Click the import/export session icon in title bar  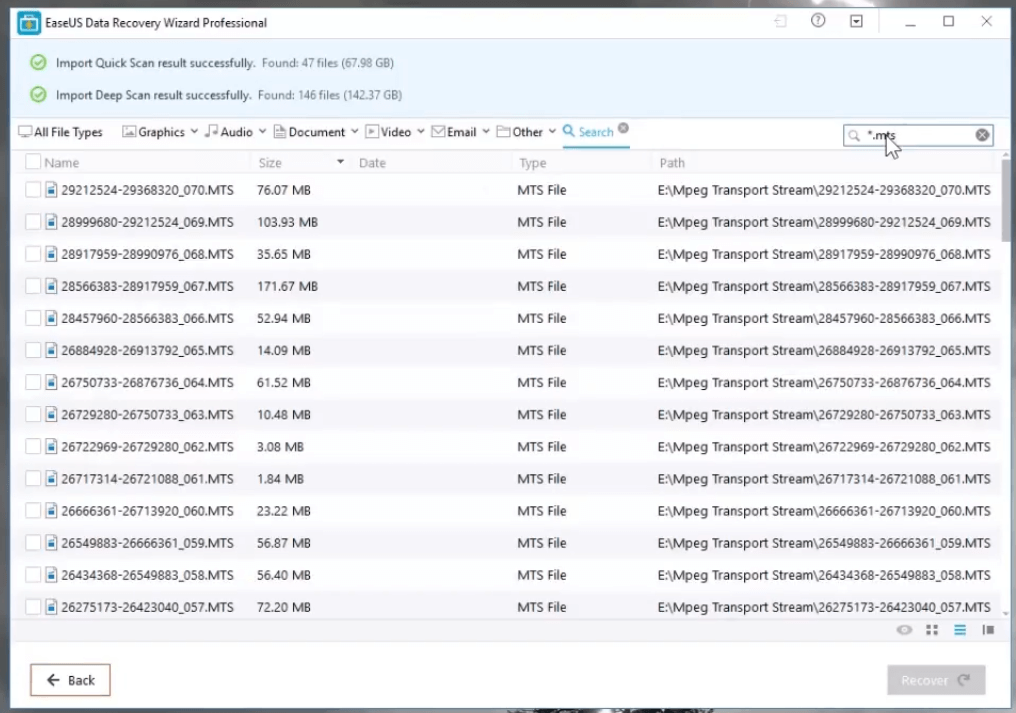click(780, 22)
